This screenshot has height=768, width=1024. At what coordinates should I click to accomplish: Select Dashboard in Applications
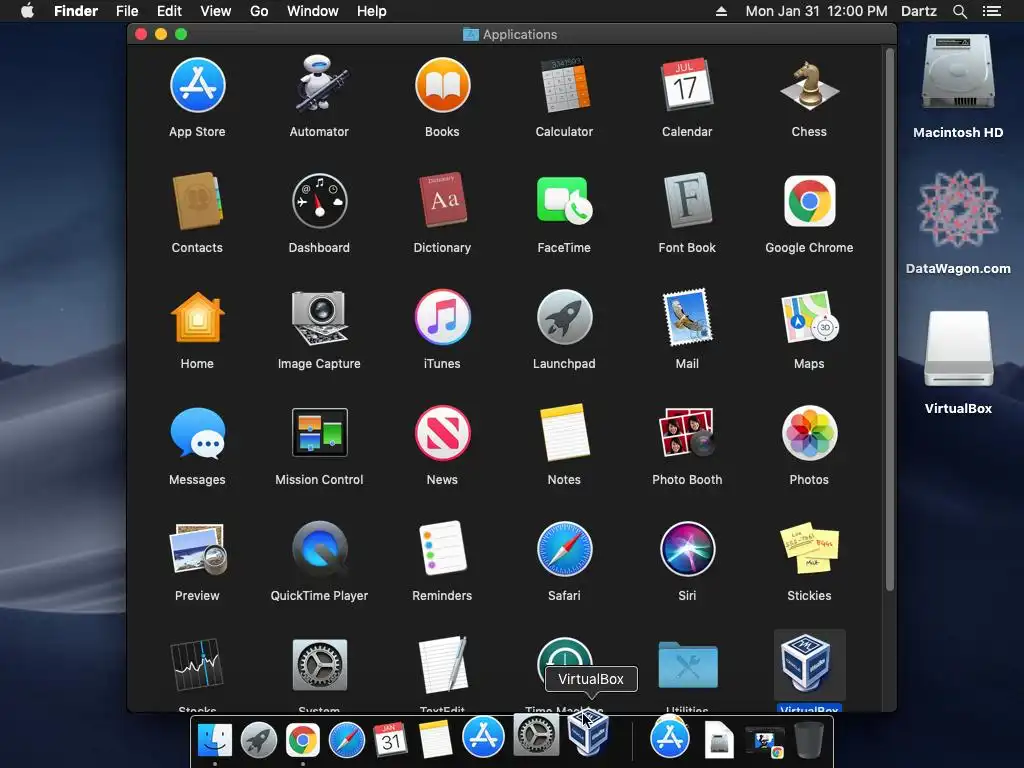319,201
